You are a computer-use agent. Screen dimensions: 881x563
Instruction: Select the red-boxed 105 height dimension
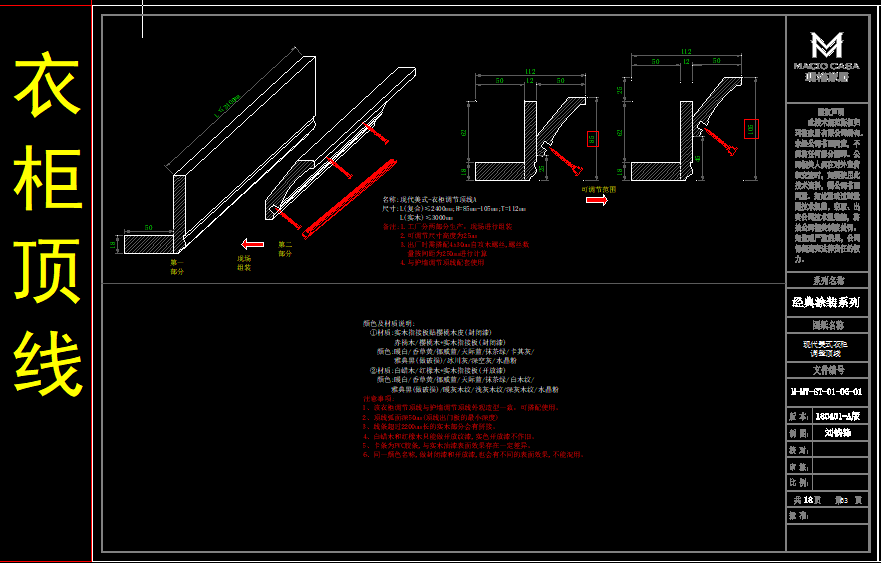pos(750,128)
